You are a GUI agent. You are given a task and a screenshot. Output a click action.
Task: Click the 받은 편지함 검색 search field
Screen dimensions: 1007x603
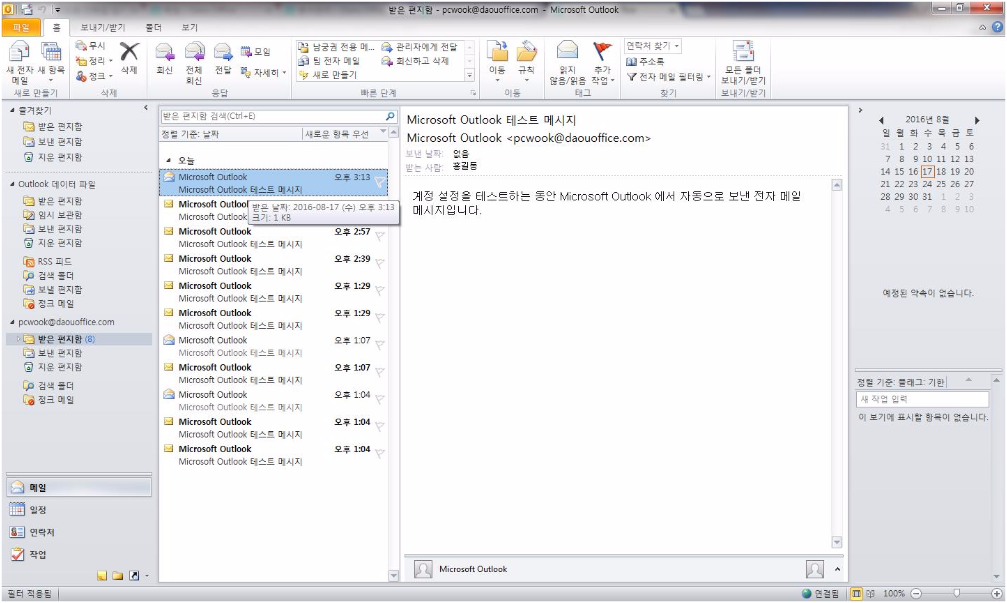[272, 116]
